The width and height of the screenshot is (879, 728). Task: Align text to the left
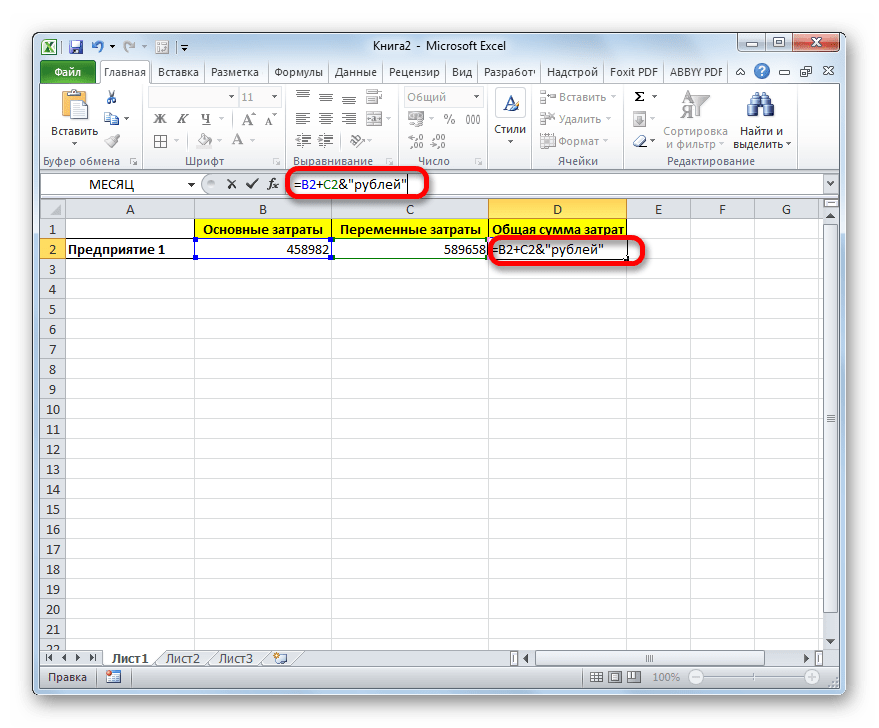pyautogui.click(x=303, y=119)
